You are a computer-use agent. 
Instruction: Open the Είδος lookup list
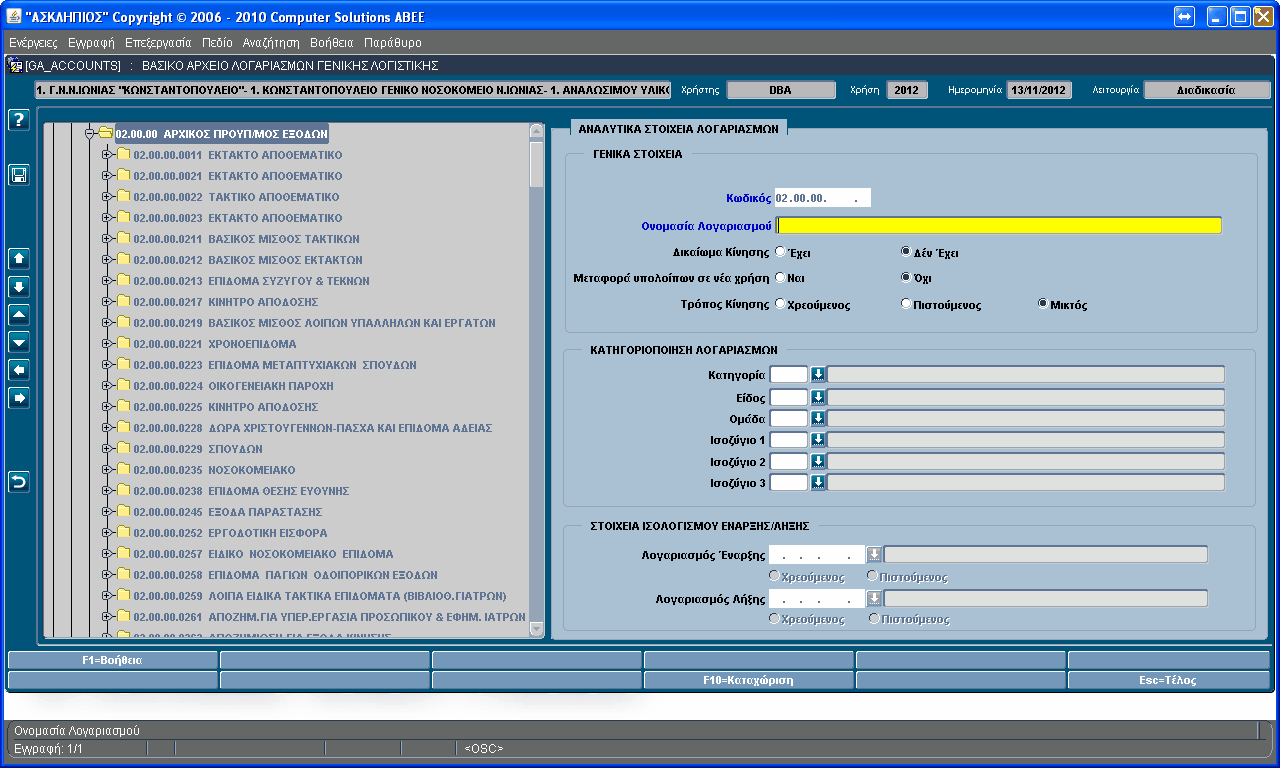[818, 397]
